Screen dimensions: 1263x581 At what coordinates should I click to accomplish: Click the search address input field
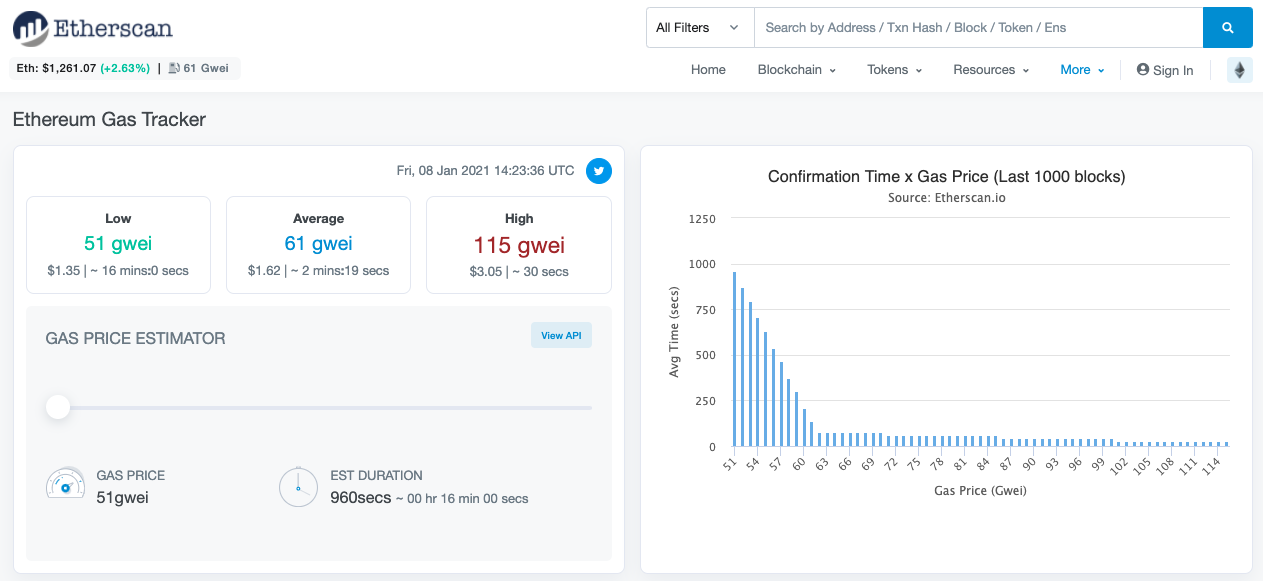tap(978, 28)
